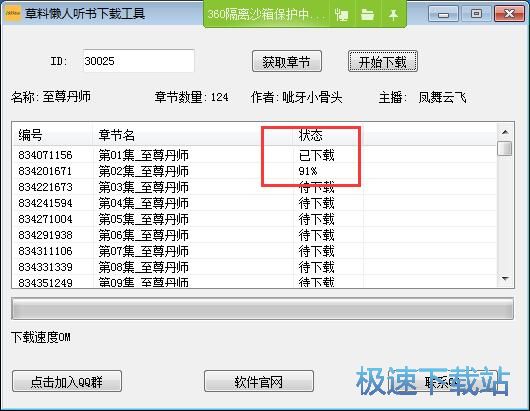
Task: Click the 360 sandbox monitor icon
Action: click(x=341, y=15)
